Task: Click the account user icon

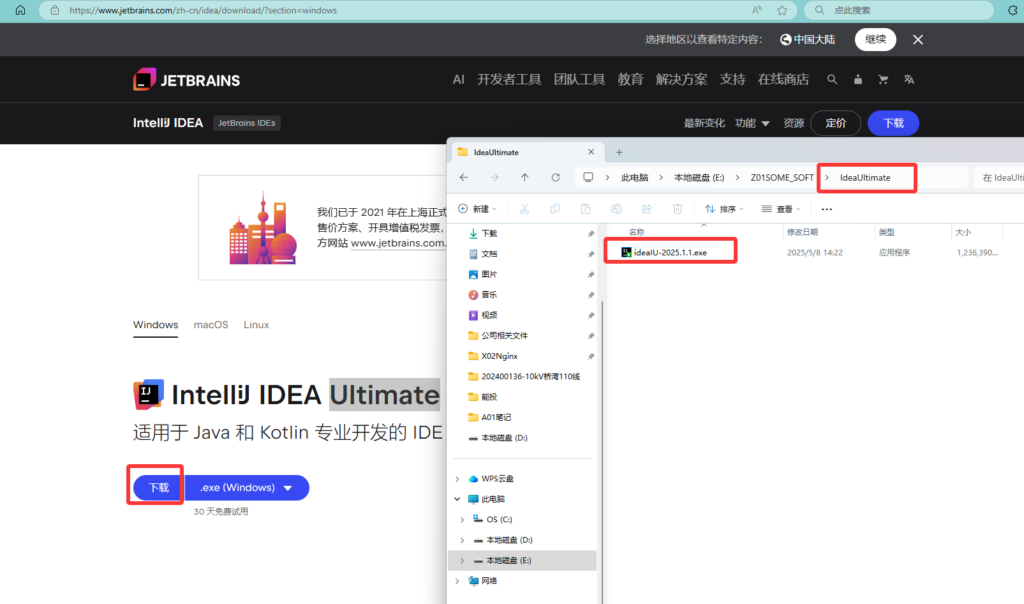Action: (x=857, y=80)
